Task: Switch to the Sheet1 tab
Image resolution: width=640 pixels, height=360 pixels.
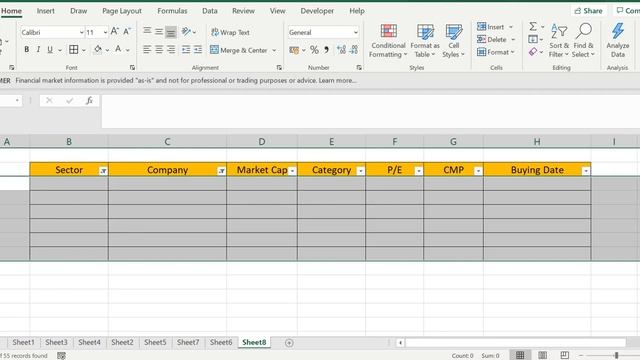Action: (23, 342)
